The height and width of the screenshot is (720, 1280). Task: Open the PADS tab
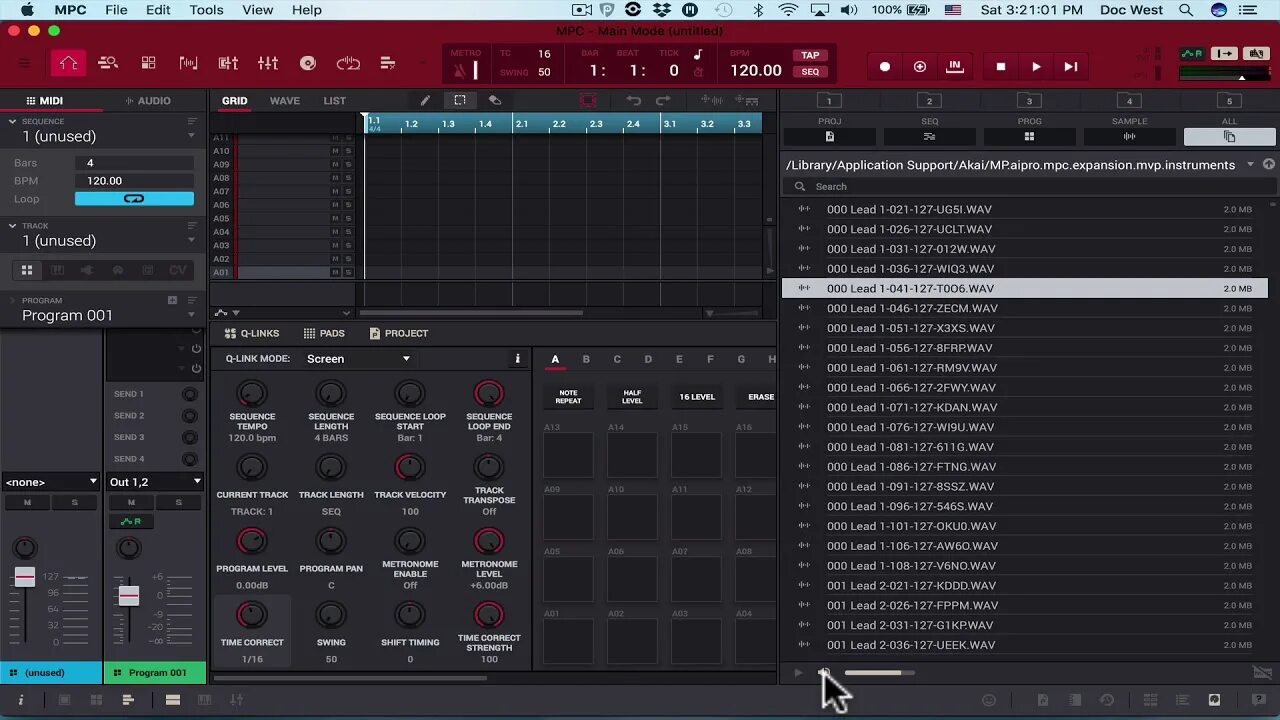pyautogui.click(x=324, y=333)
